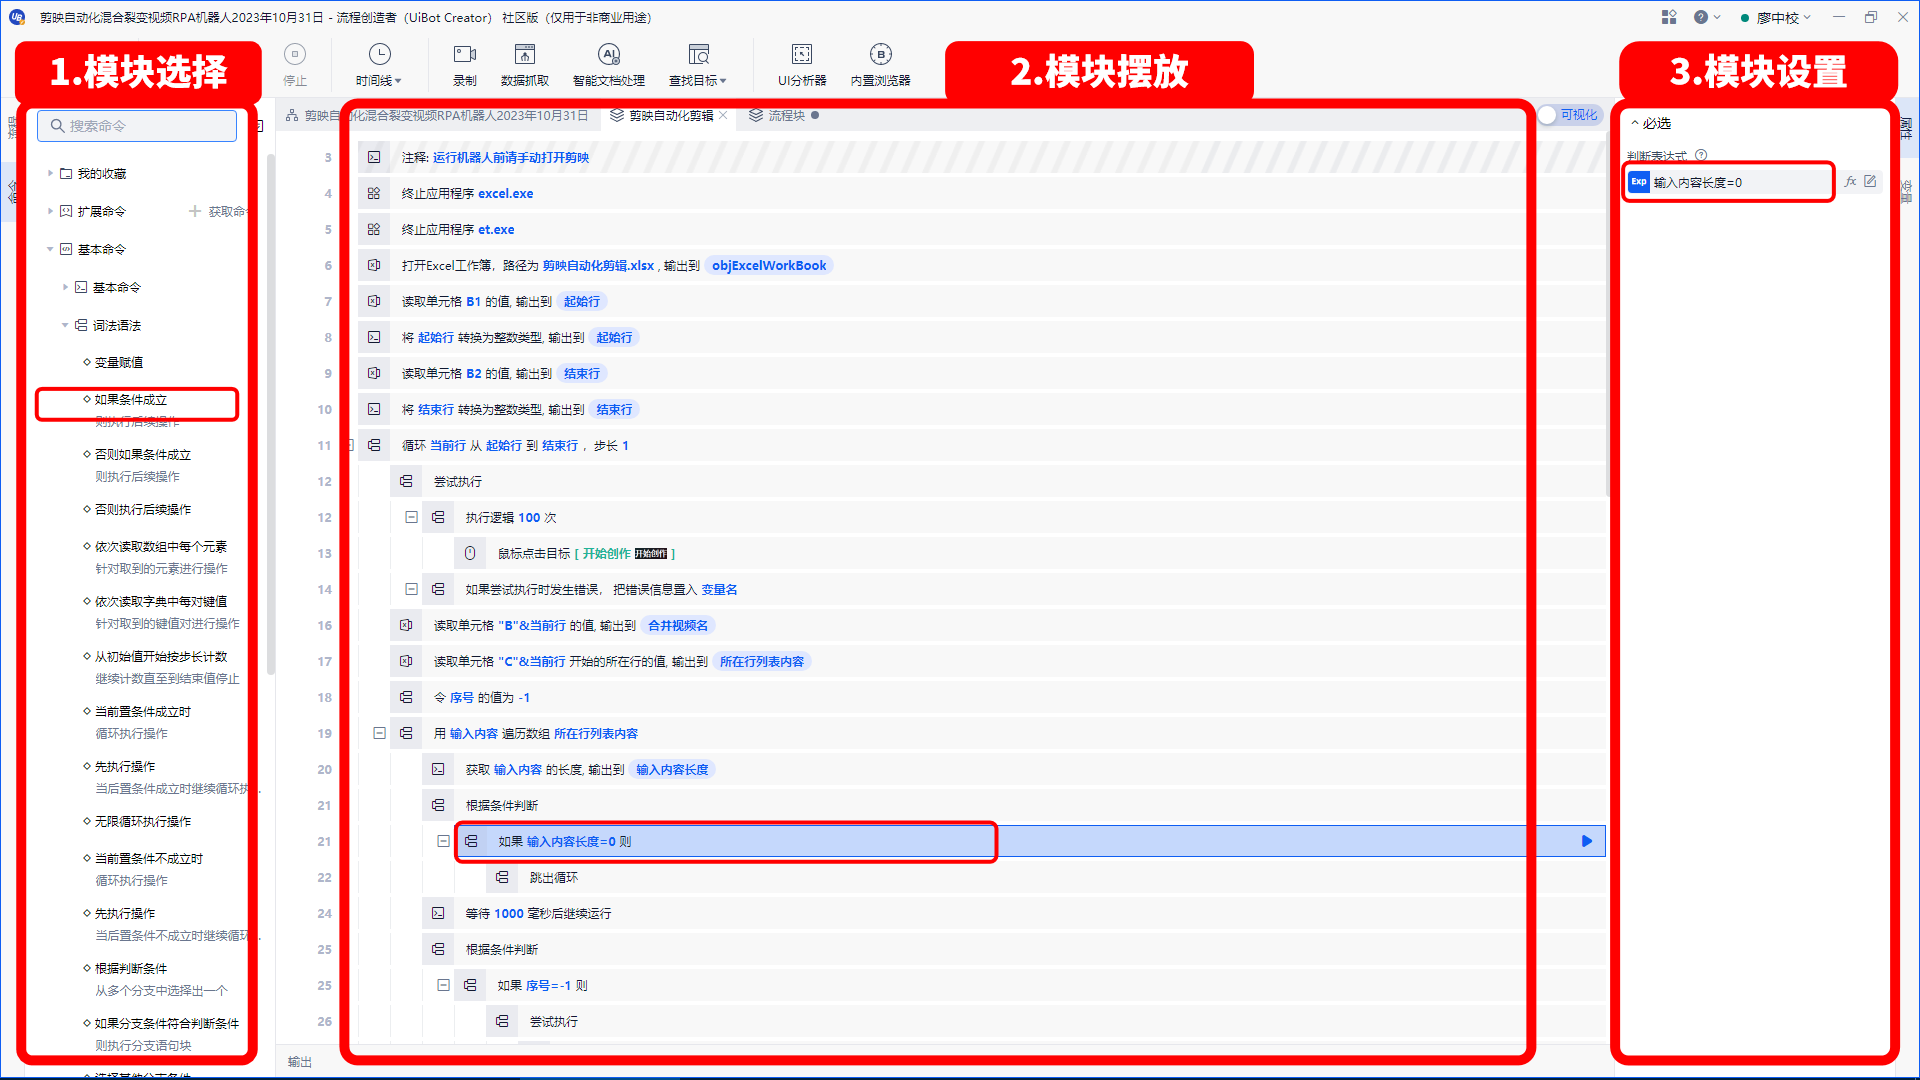Close the 剪映自动化剪辑 tab
1920x1080 pixels.
click(x=723, y=115)
